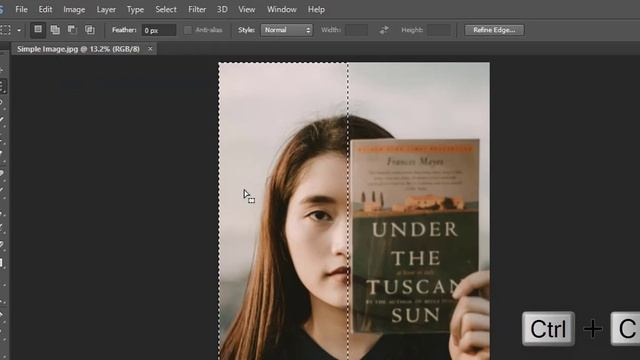This screenshot has height=360, width=640.
Task: Open the Select menu
Action: tap(166, 9)
